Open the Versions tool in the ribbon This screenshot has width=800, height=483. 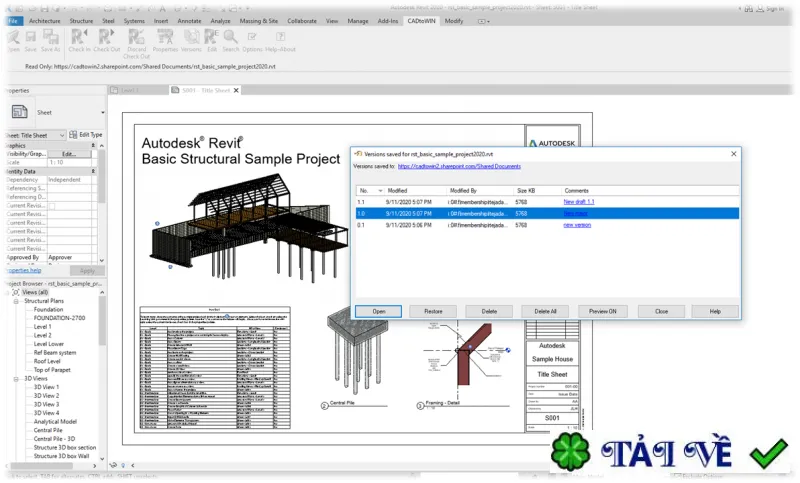191,41
